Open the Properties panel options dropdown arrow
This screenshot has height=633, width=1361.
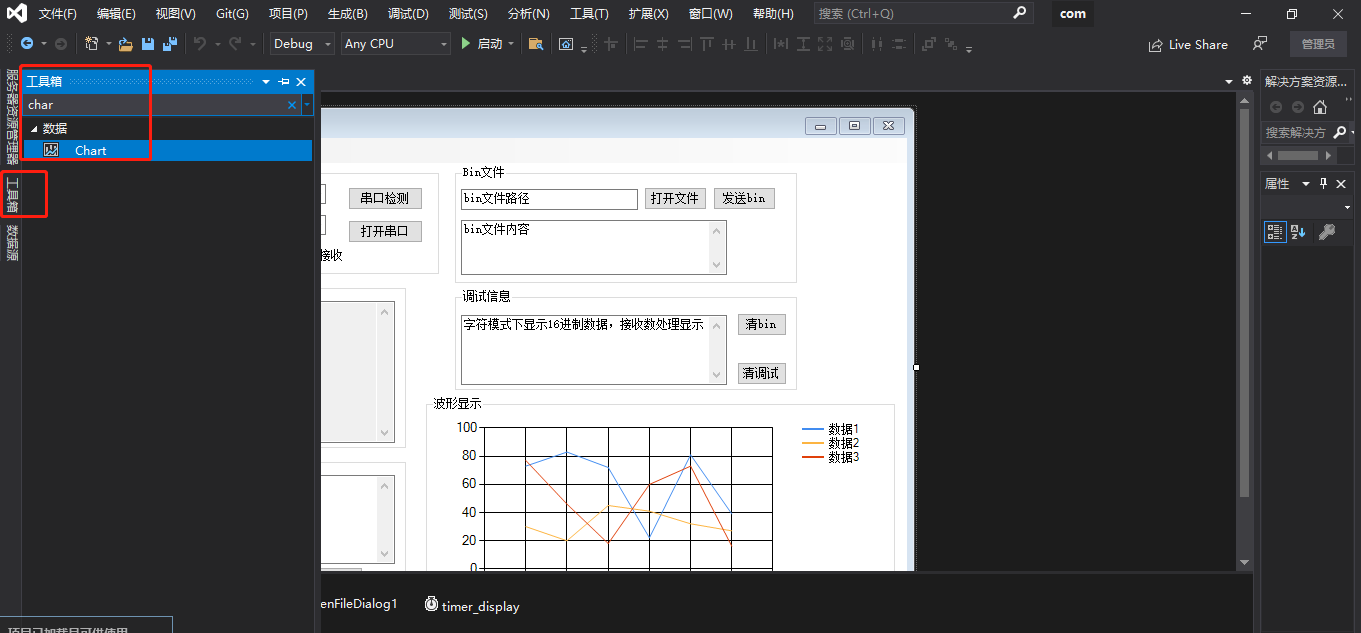pos(1306,183)
